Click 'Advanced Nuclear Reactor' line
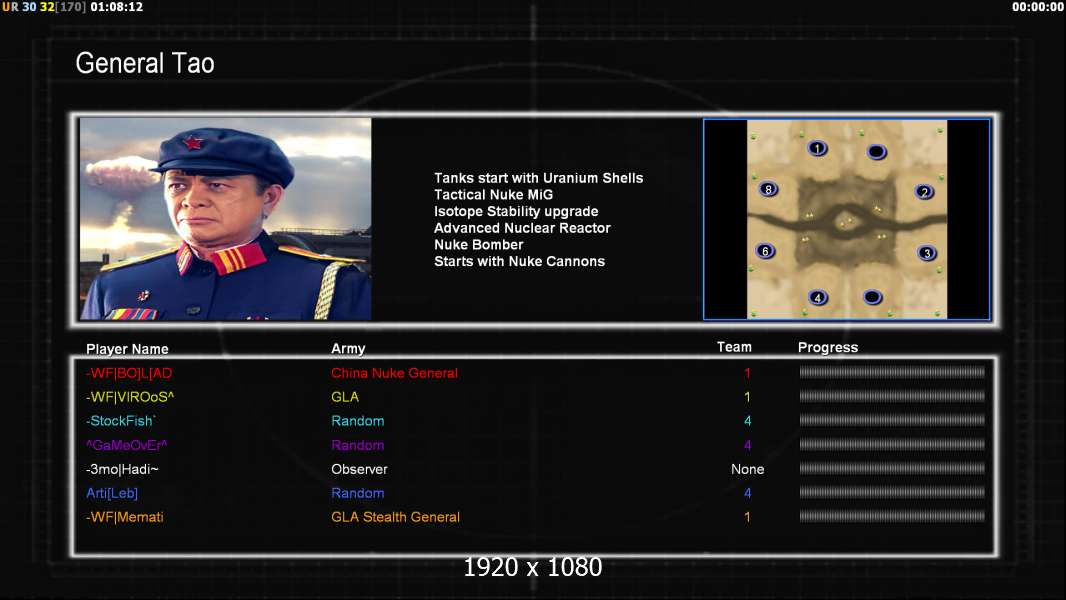Viewport: 1066px width, 600px height. 522,228
